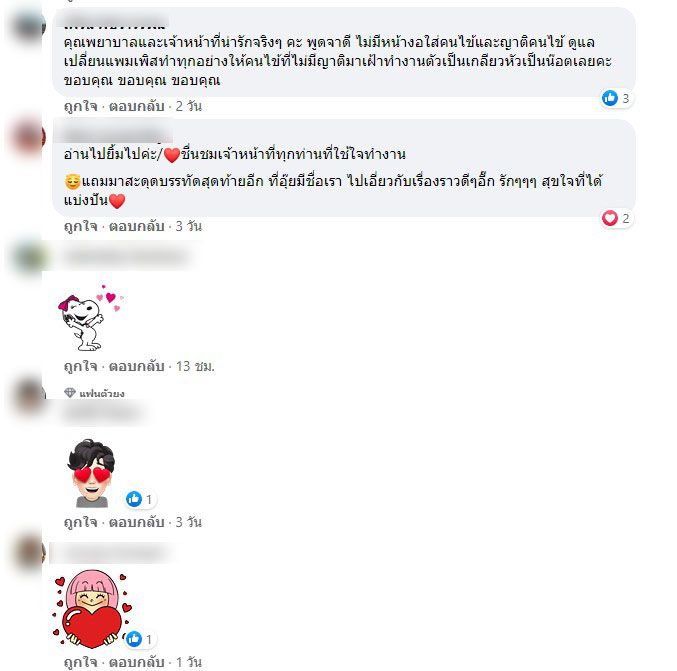Click the heart reaction showing 2 loves

point(617,218)
